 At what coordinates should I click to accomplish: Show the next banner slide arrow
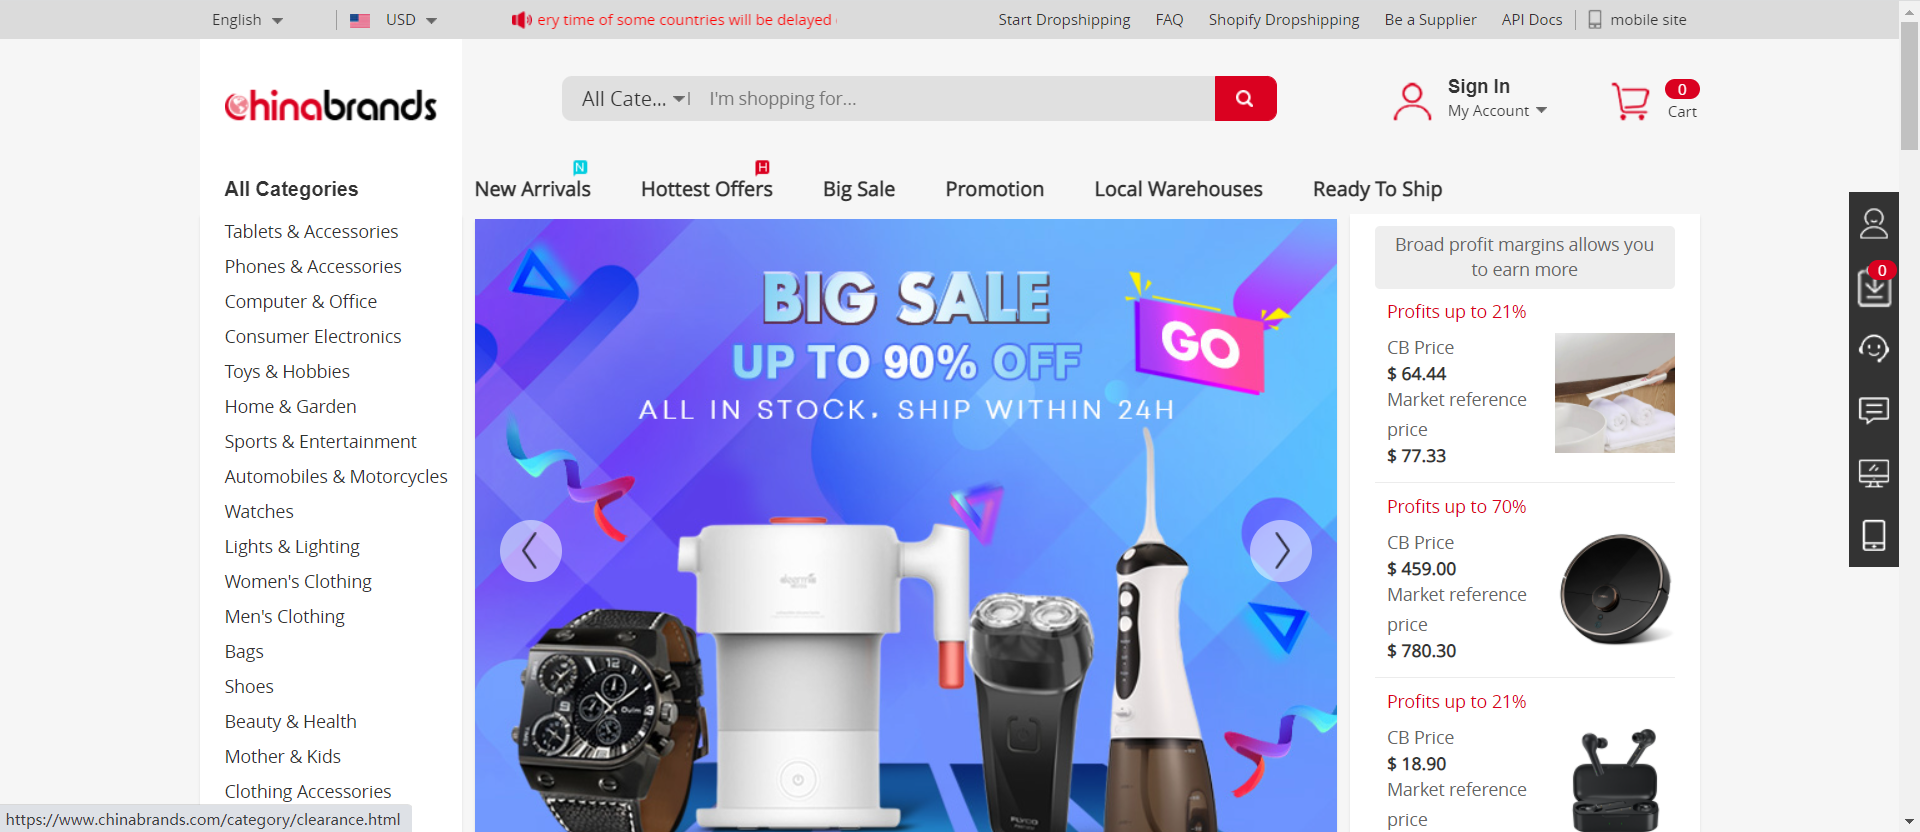[x=1281, y=551]
